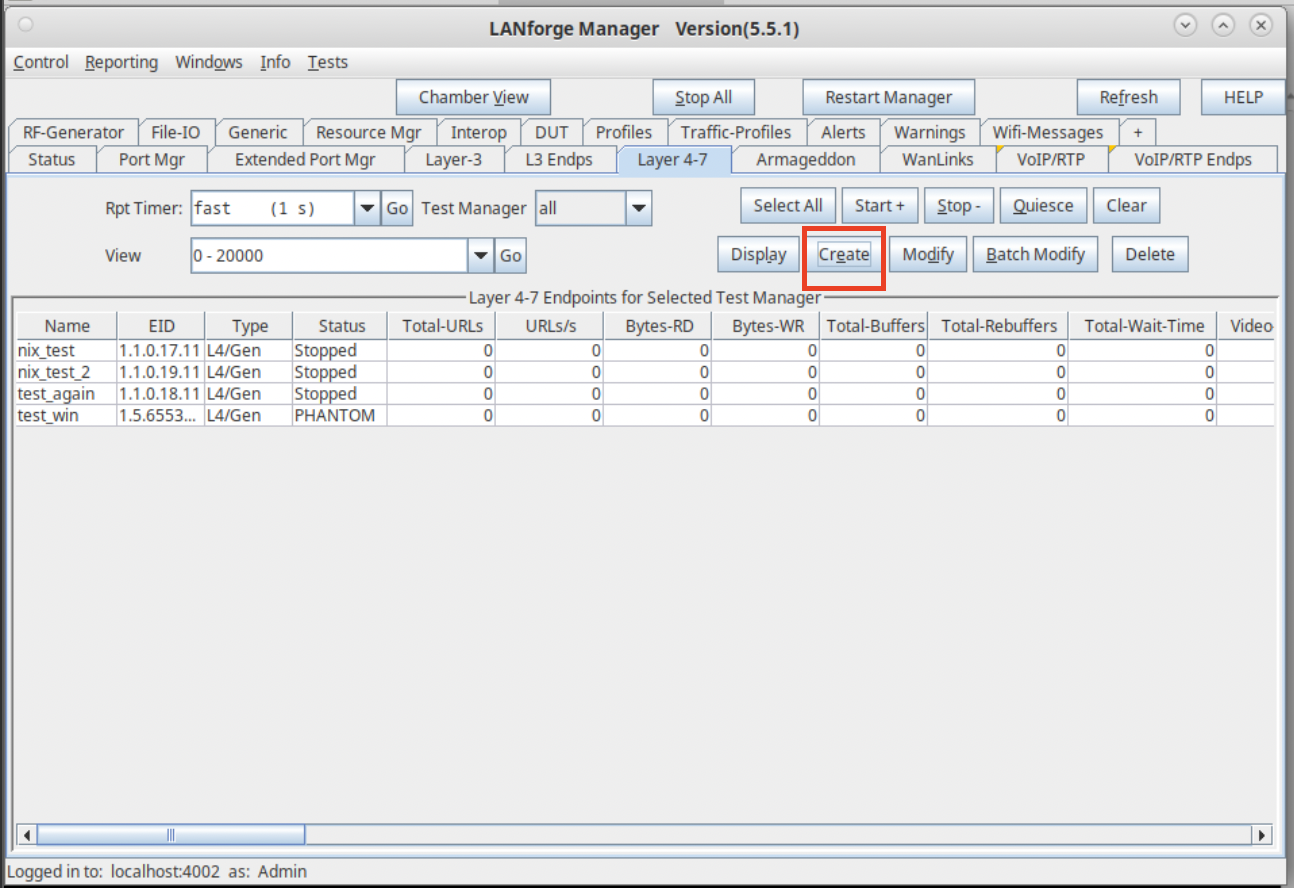Switch to the Traffic-Profiles tab
1294x888 pixels.
click(x=736, y=132)
